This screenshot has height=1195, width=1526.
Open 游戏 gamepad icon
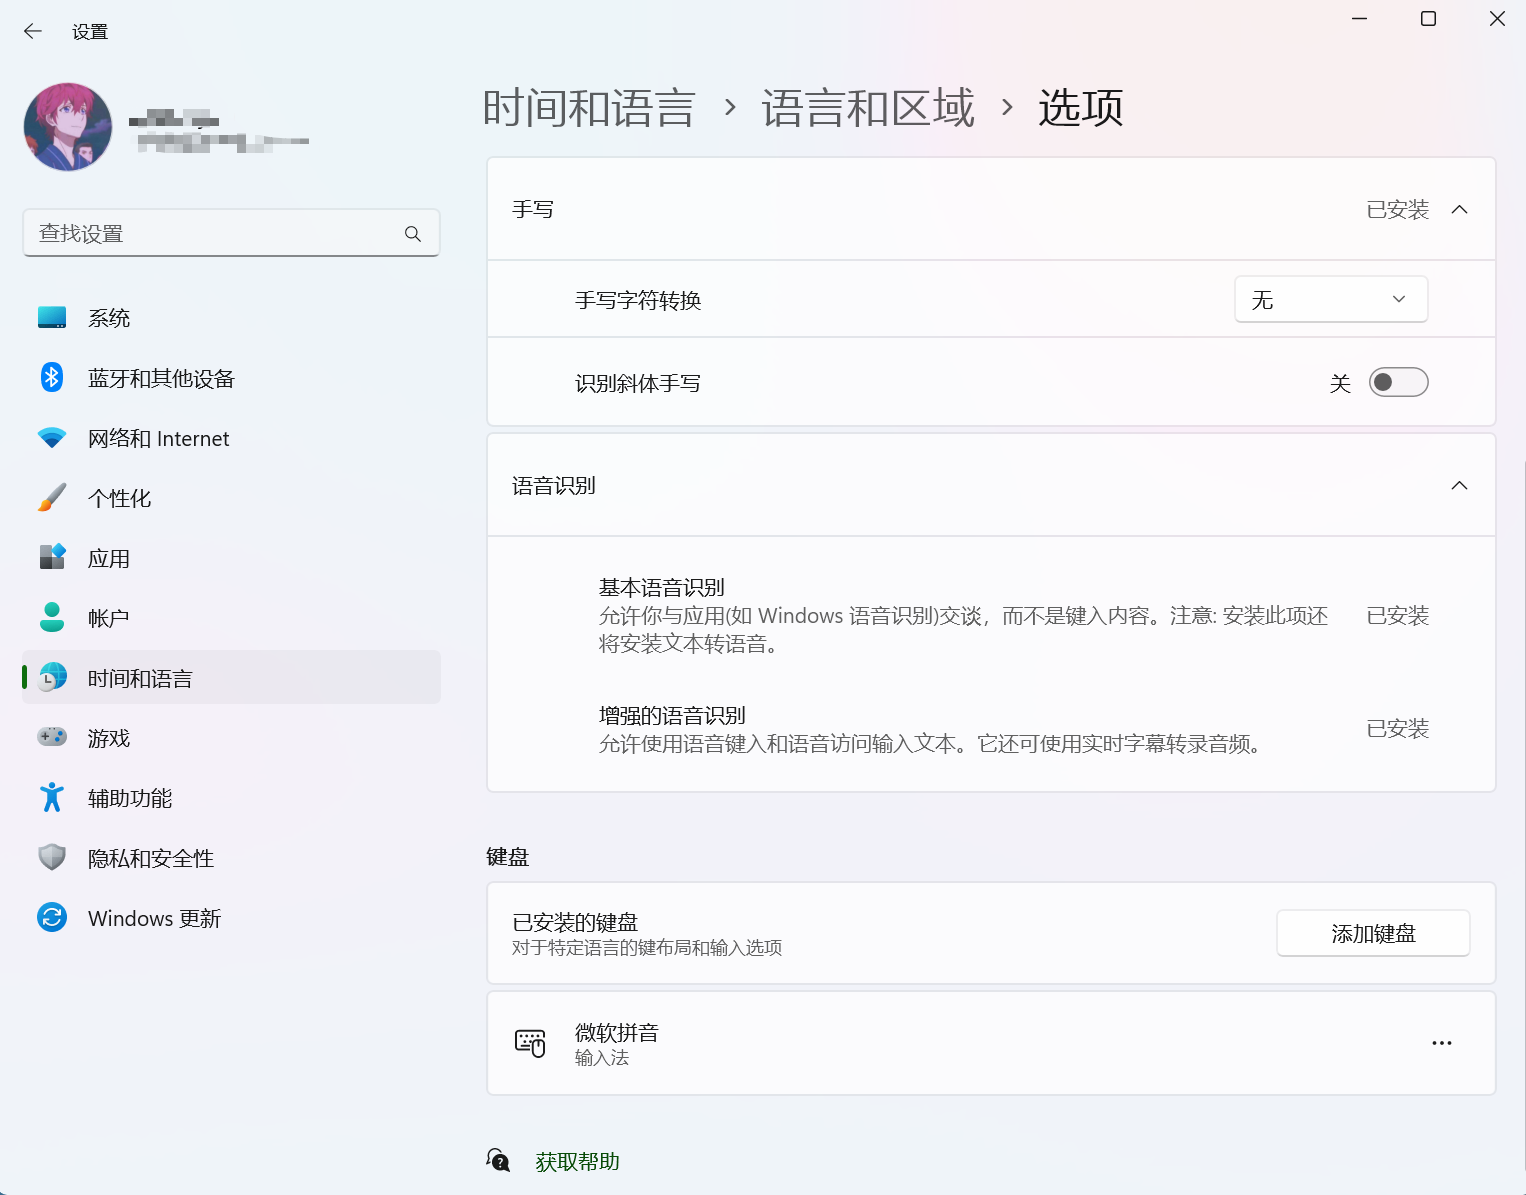coord(52,737)
